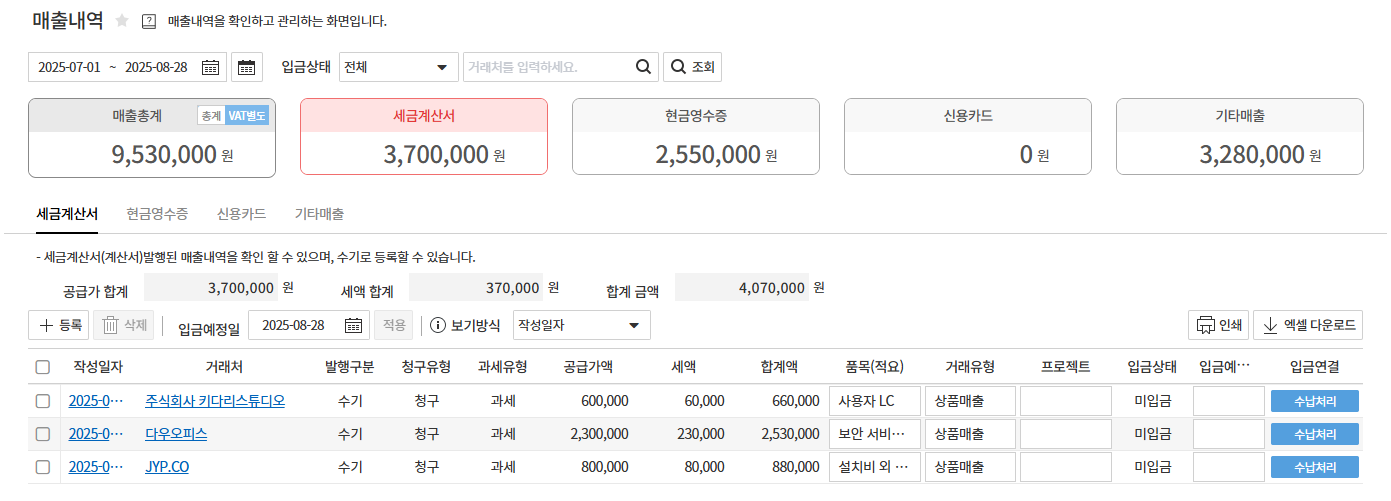The image size is (1391, 501).
Task: Download the list with 엑셀 다운로드
Action: pyautogui.click(x=1308, y=325)
